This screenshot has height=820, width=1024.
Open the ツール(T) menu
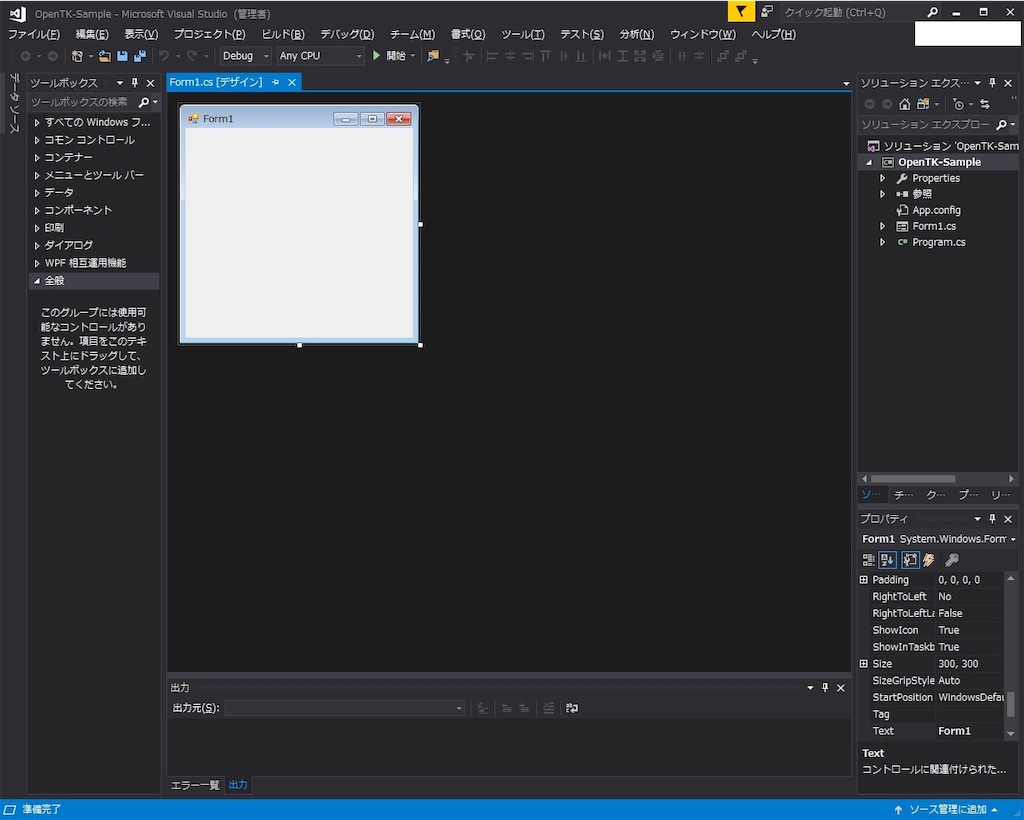(522, 35)
